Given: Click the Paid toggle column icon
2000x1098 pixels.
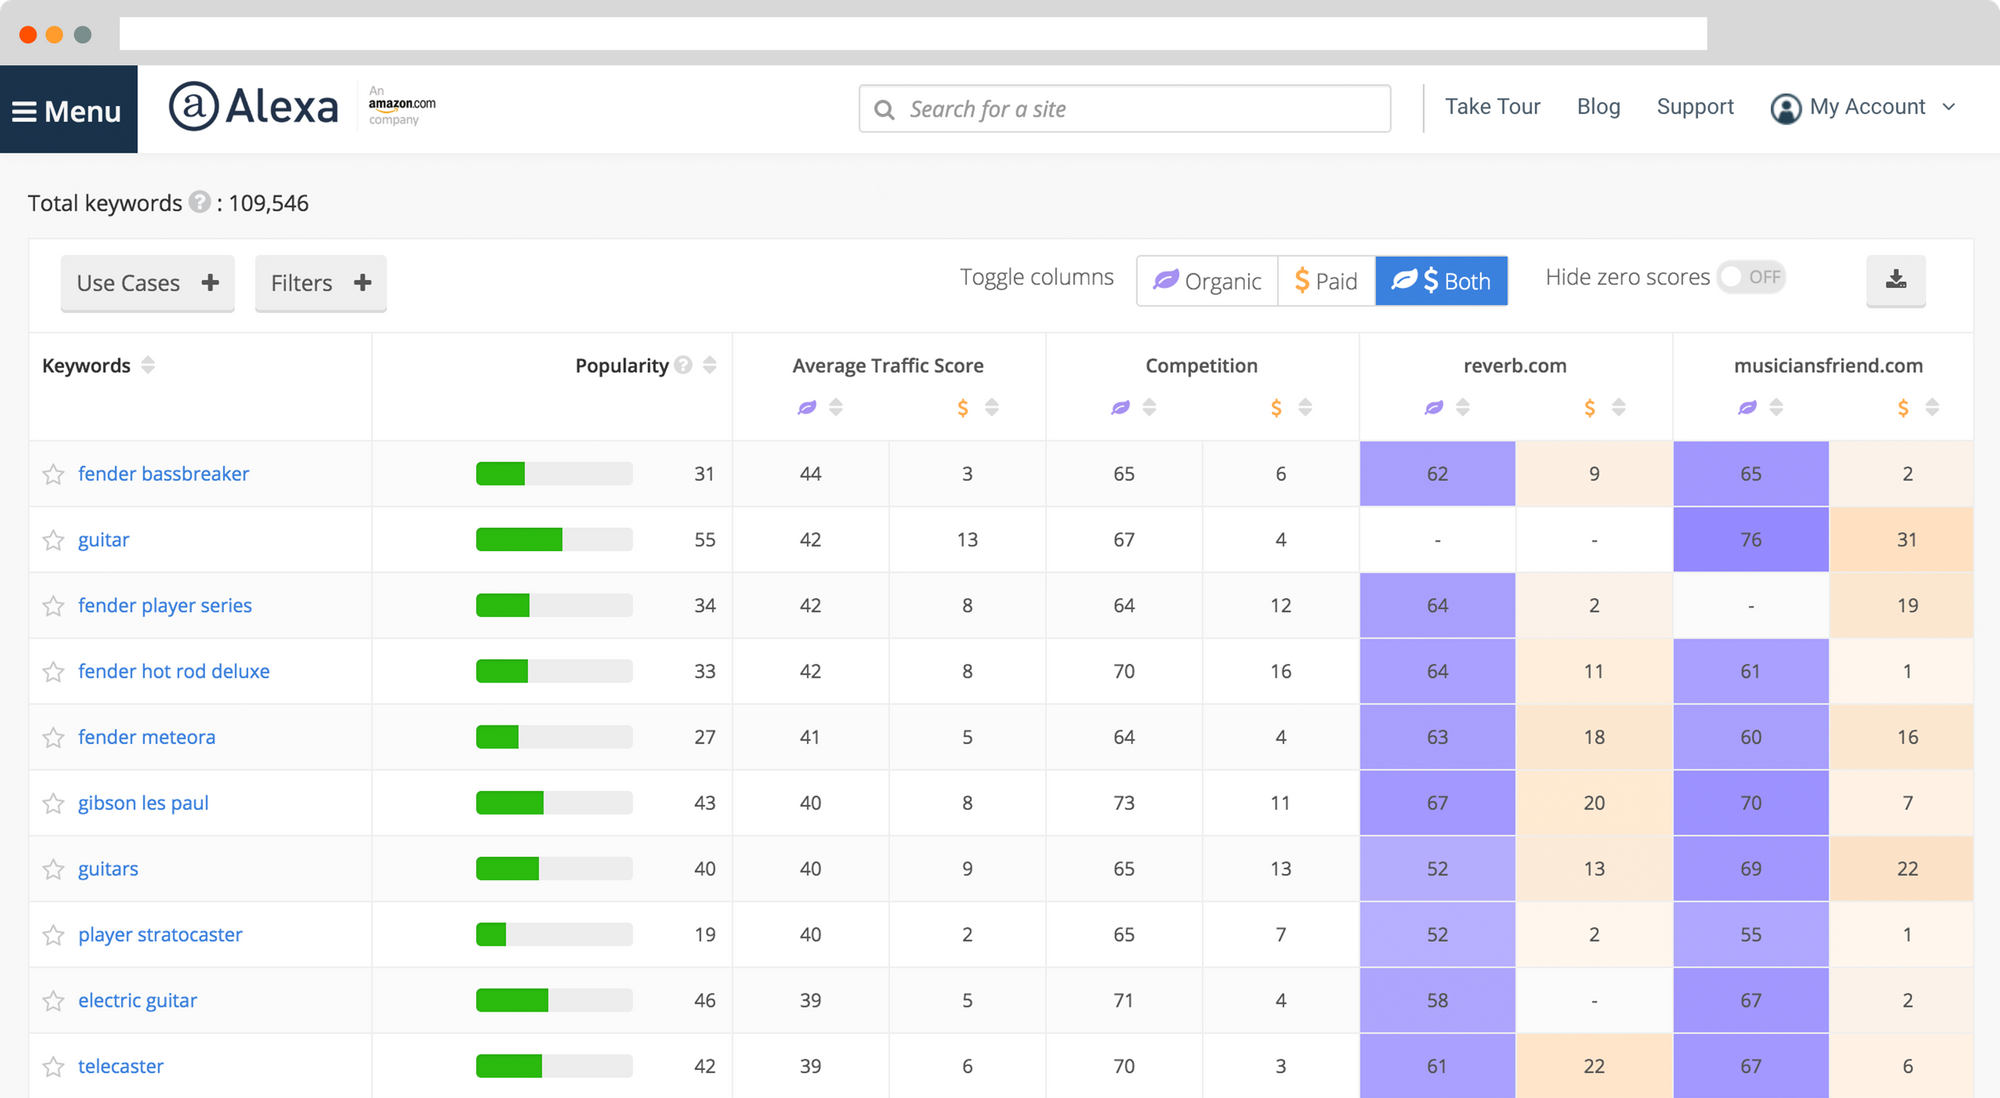Looking at the screenshot, I should click(1324, 279).
